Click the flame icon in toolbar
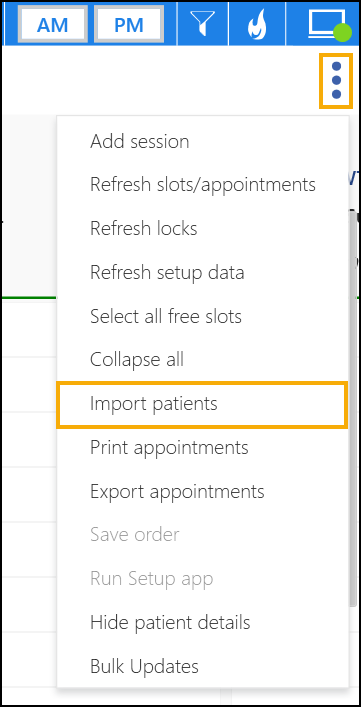 click(x=257, y=23)
